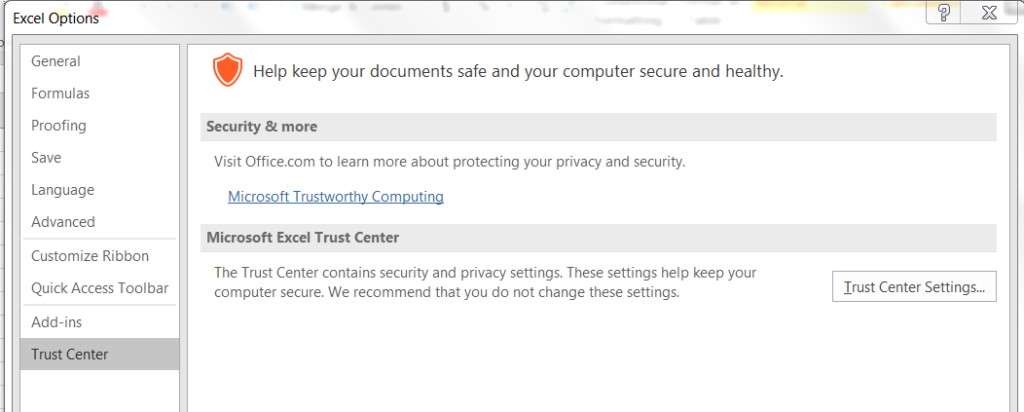The height and width of the screenshot is (412, 1024).
Task: Click the Visit Office.com description text
Action: point(450,161)
